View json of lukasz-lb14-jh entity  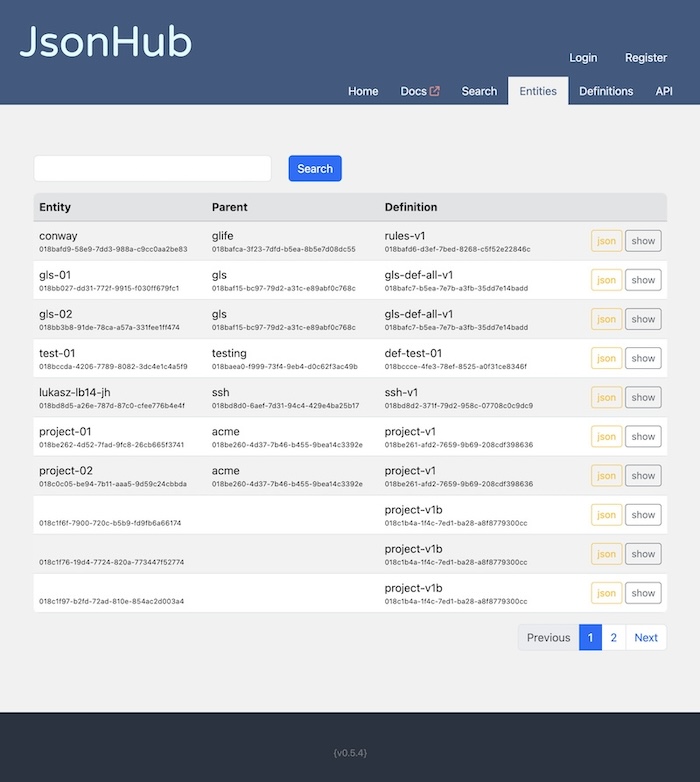coord(606,397)
